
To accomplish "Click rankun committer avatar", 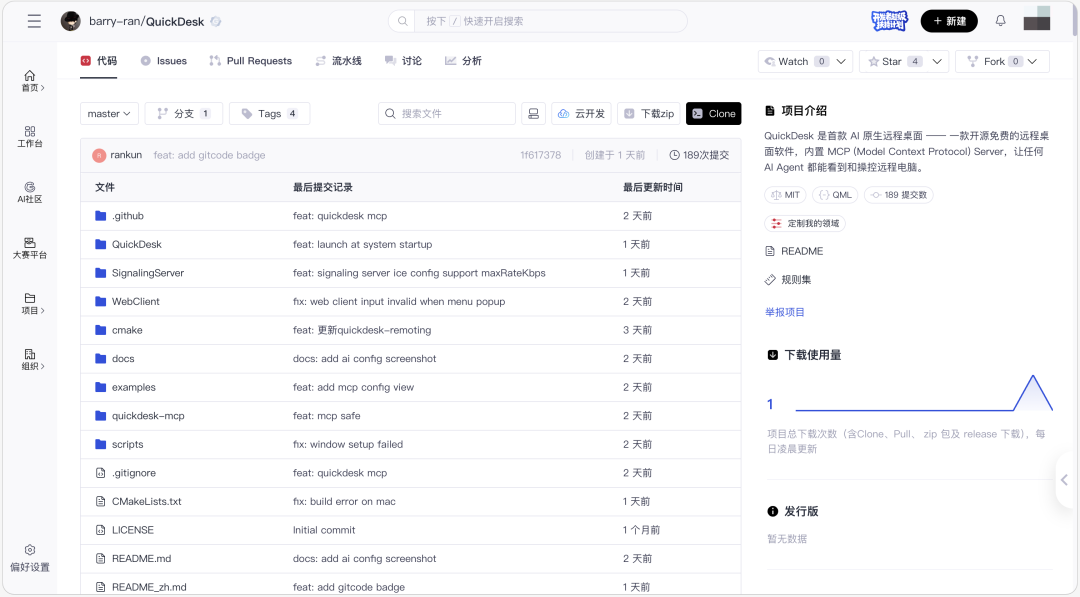I will 98,155.
